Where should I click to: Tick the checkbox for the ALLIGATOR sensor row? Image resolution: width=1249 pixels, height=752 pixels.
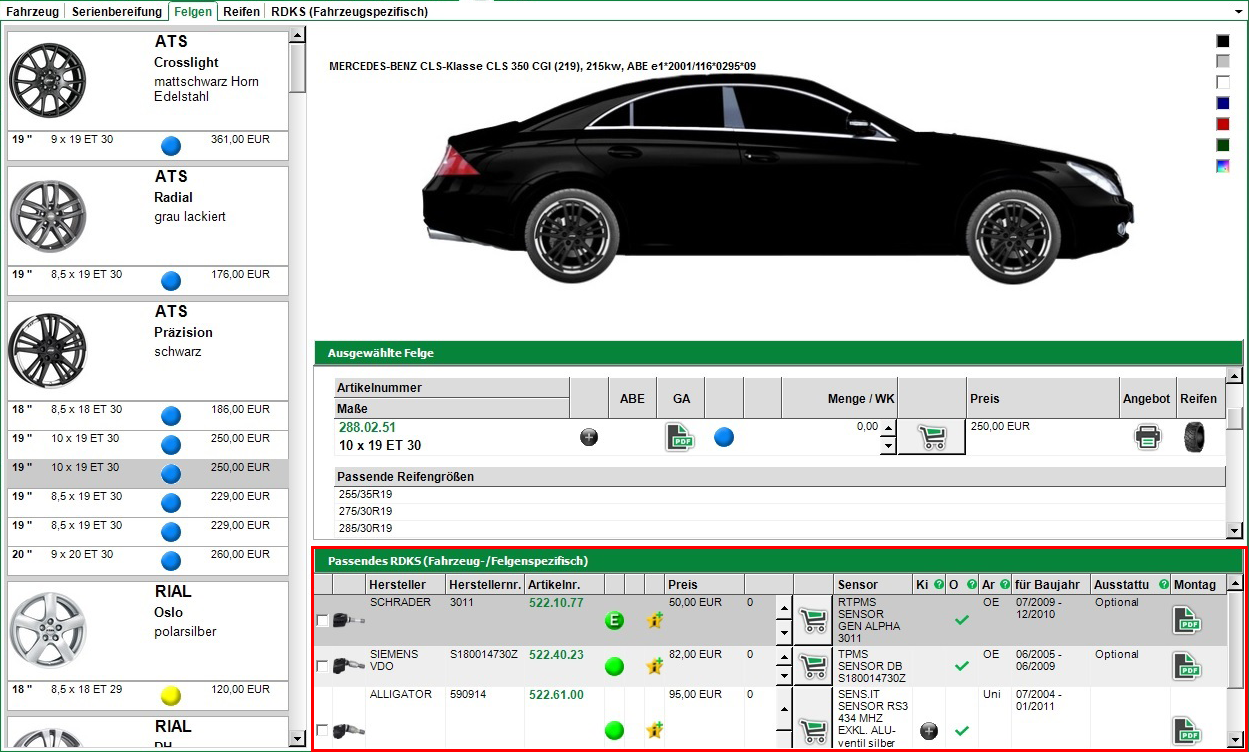322,731
